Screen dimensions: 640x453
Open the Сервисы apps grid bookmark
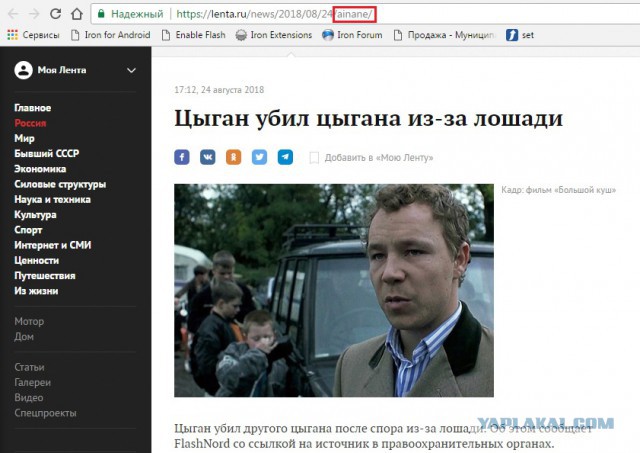pyautogui.click(x=33, y=35)
